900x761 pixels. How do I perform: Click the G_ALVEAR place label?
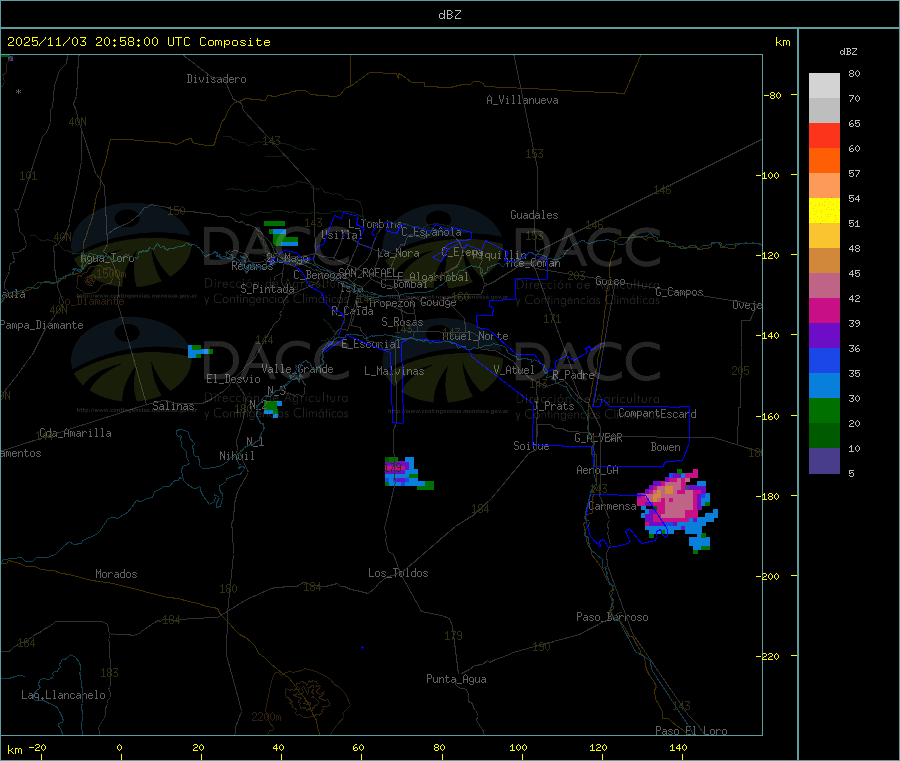(598, 438)
